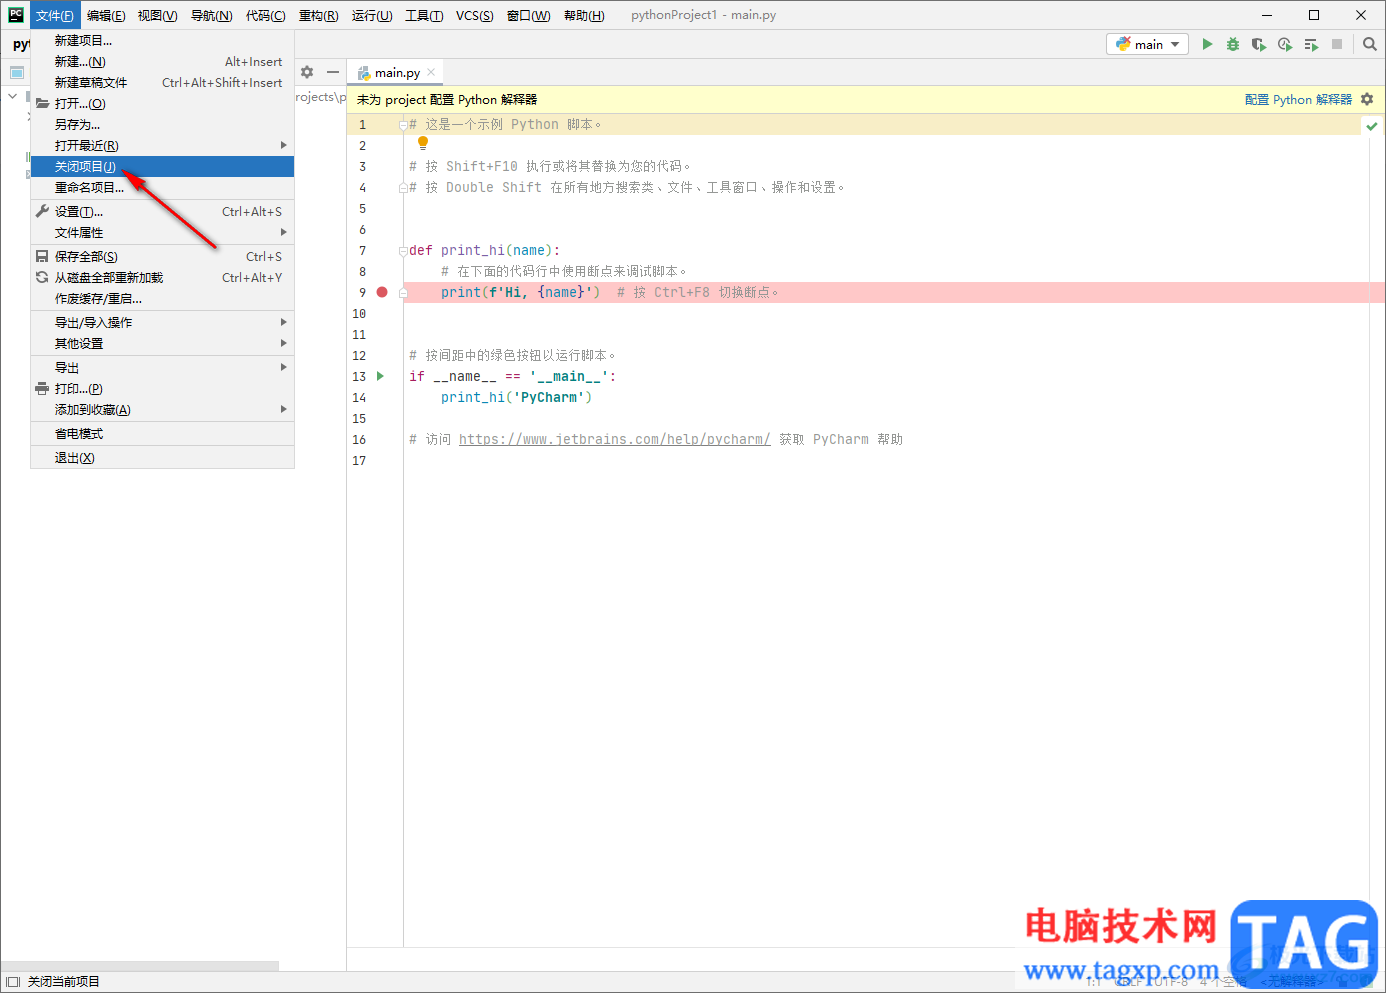1386x993 pixels.
Task: Click folder icon next to 打开...(O)
Action: tap(42, 103)
